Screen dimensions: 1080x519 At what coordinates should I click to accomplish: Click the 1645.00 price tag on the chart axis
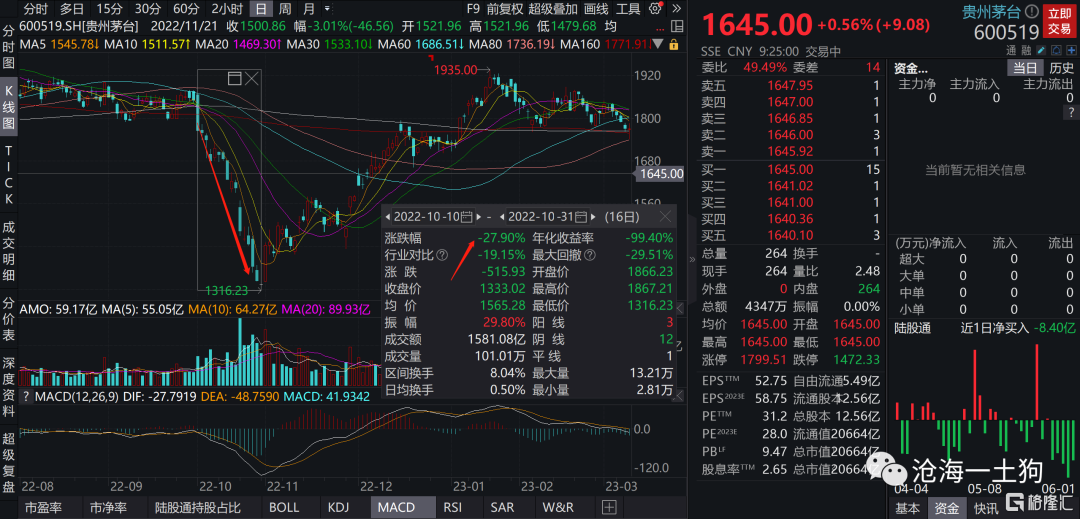[x=662, y=174]
